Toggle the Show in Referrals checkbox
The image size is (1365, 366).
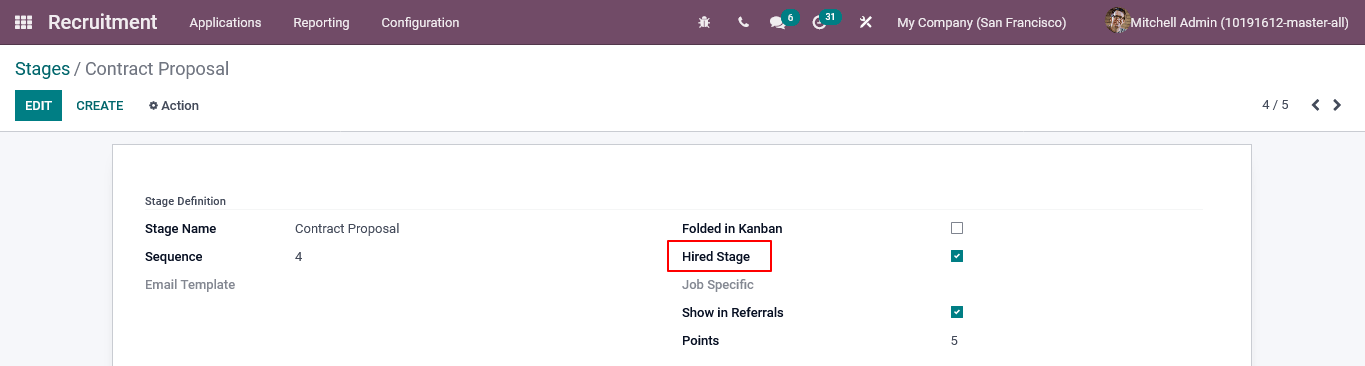pyautogui.click(x=957, y=312)
